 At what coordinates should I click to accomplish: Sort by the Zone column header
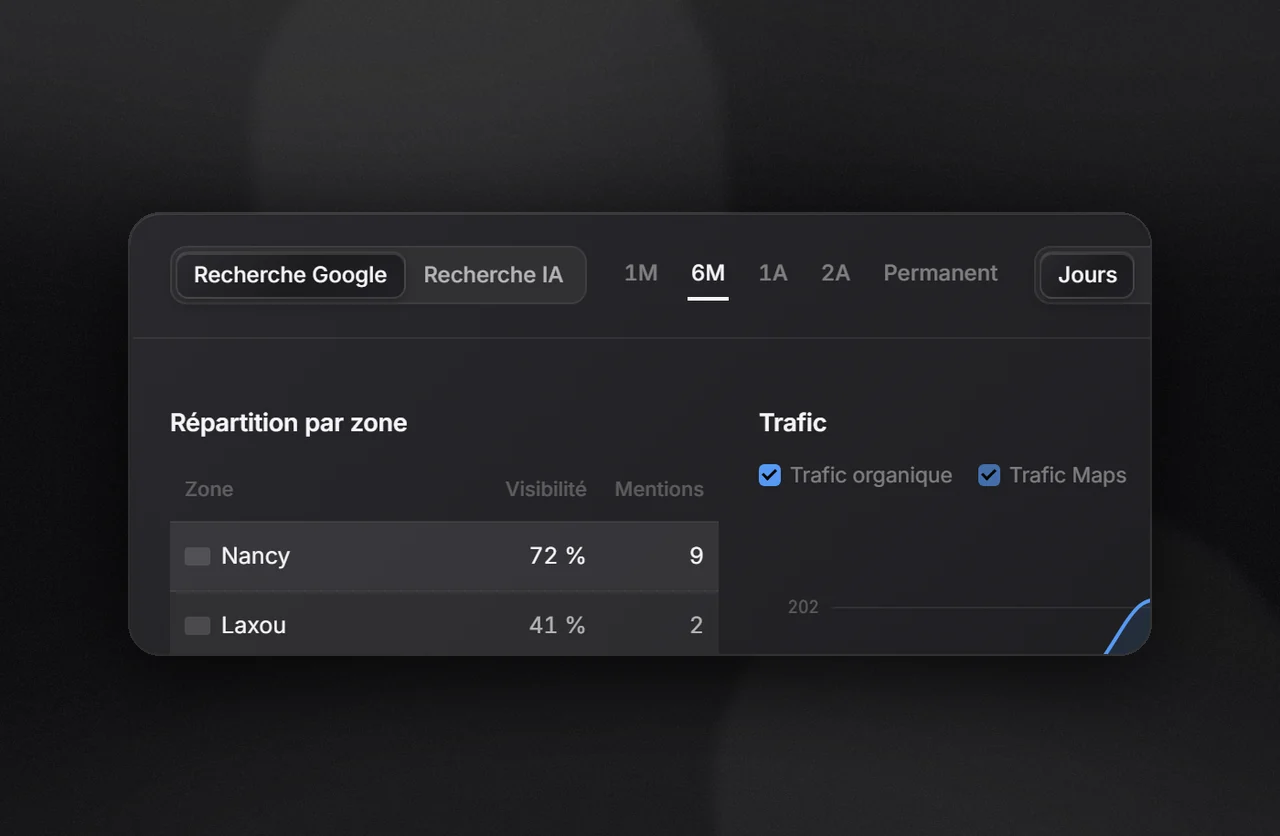209,489
